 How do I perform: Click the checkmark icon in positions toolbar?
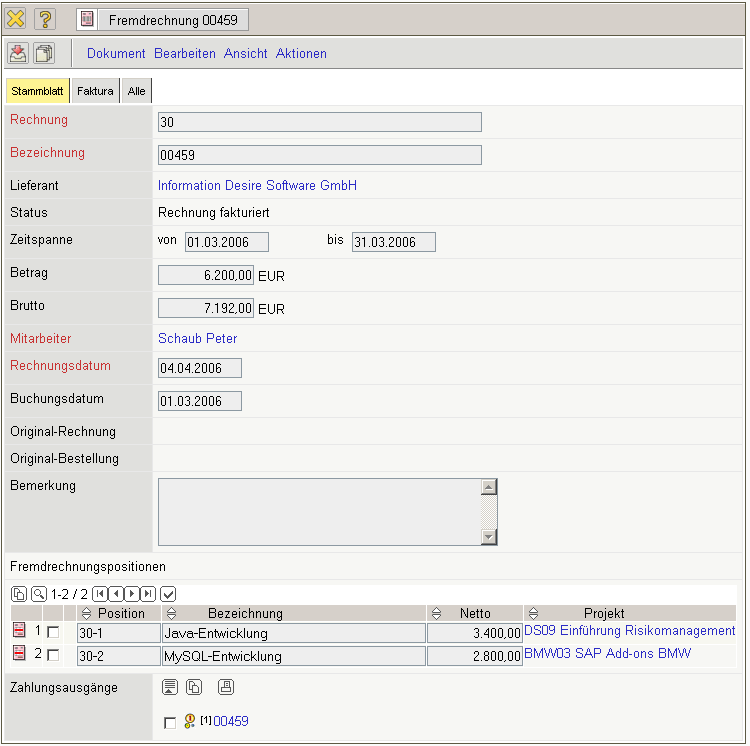(x=168, y=593)
